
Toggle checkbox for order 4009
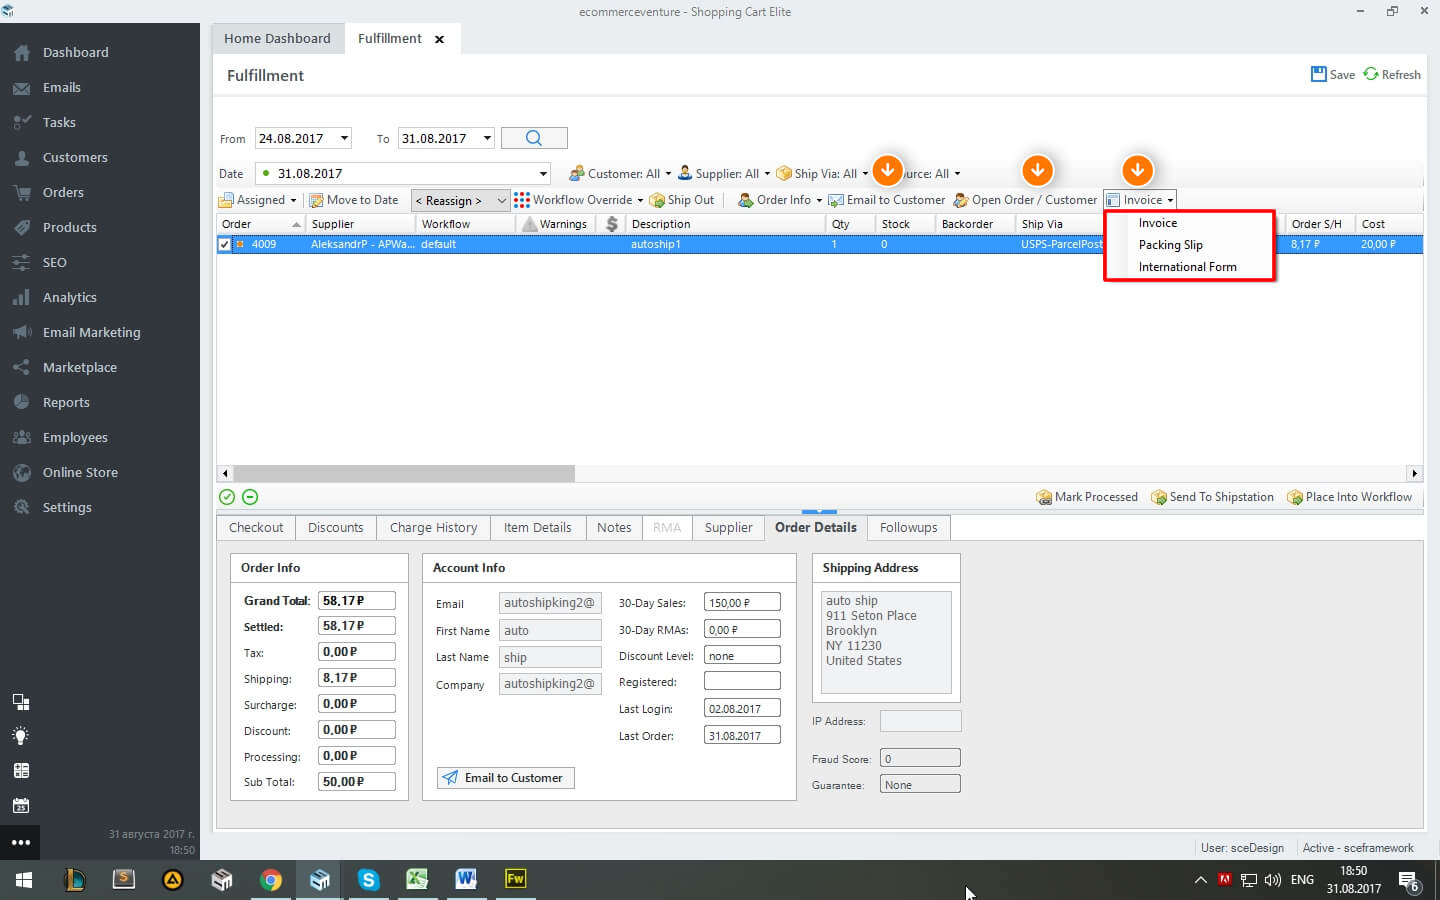click(x=224, y=244)
